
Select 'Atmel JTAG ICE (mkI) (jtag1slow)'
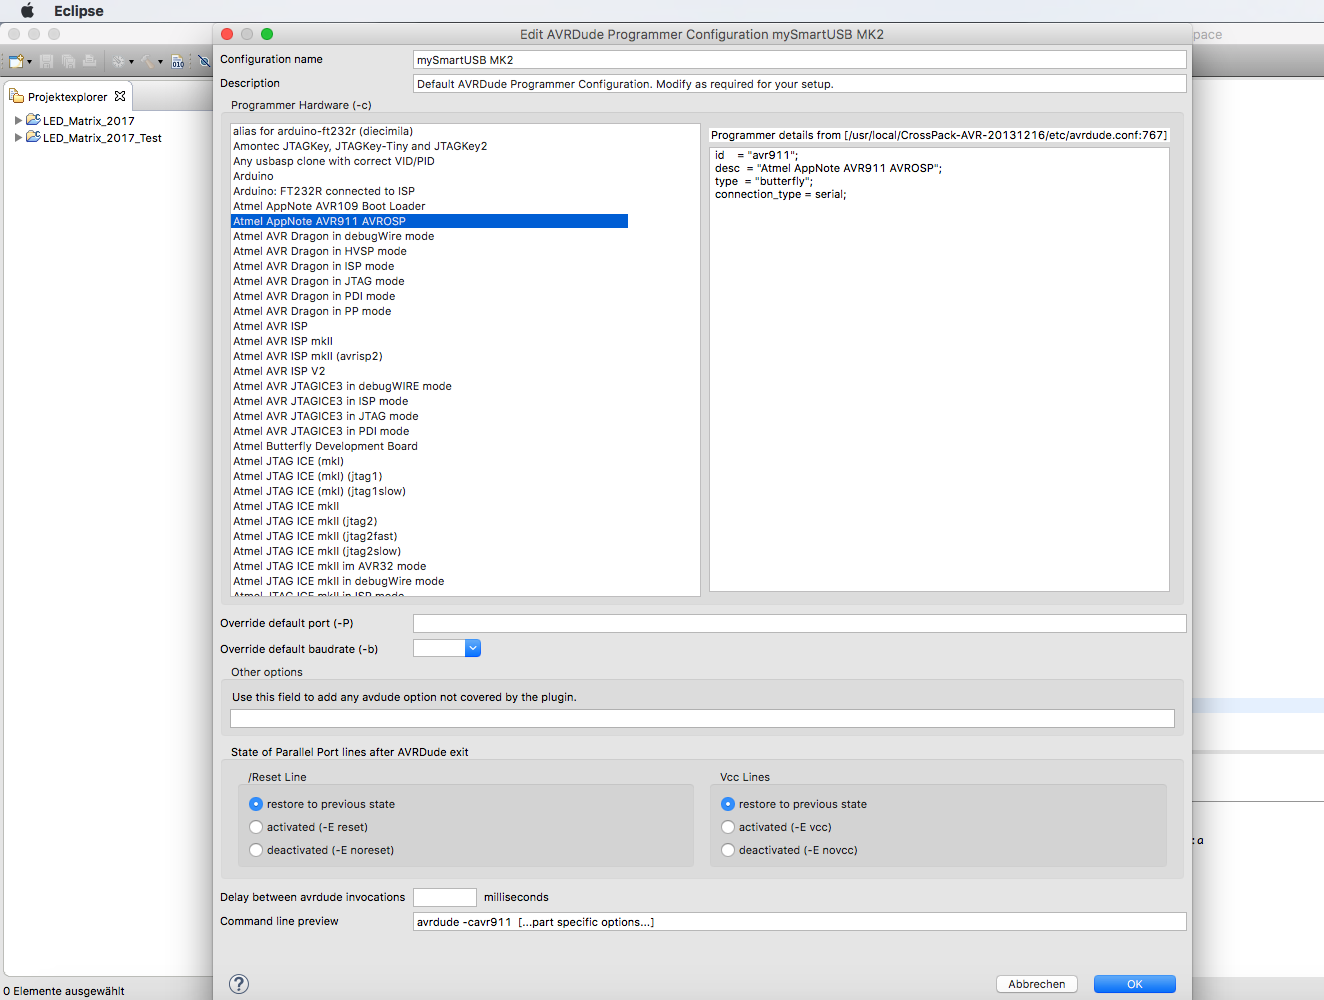coord(319,491)
